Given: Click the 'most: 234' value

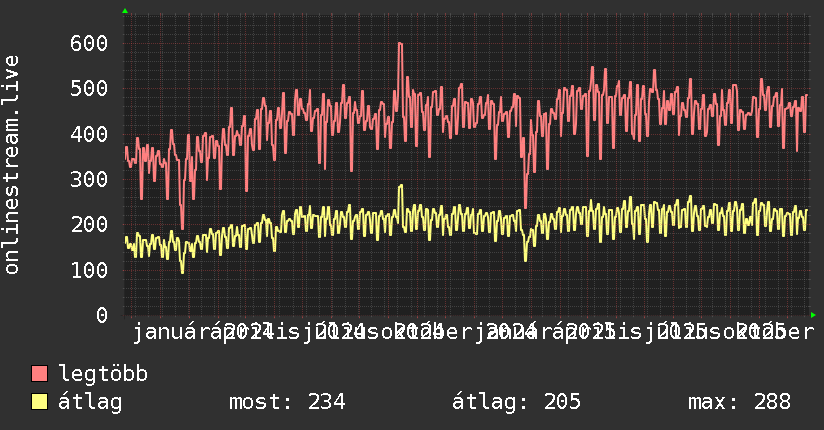Looking at the screenshot, I should [x=287, y=402].
